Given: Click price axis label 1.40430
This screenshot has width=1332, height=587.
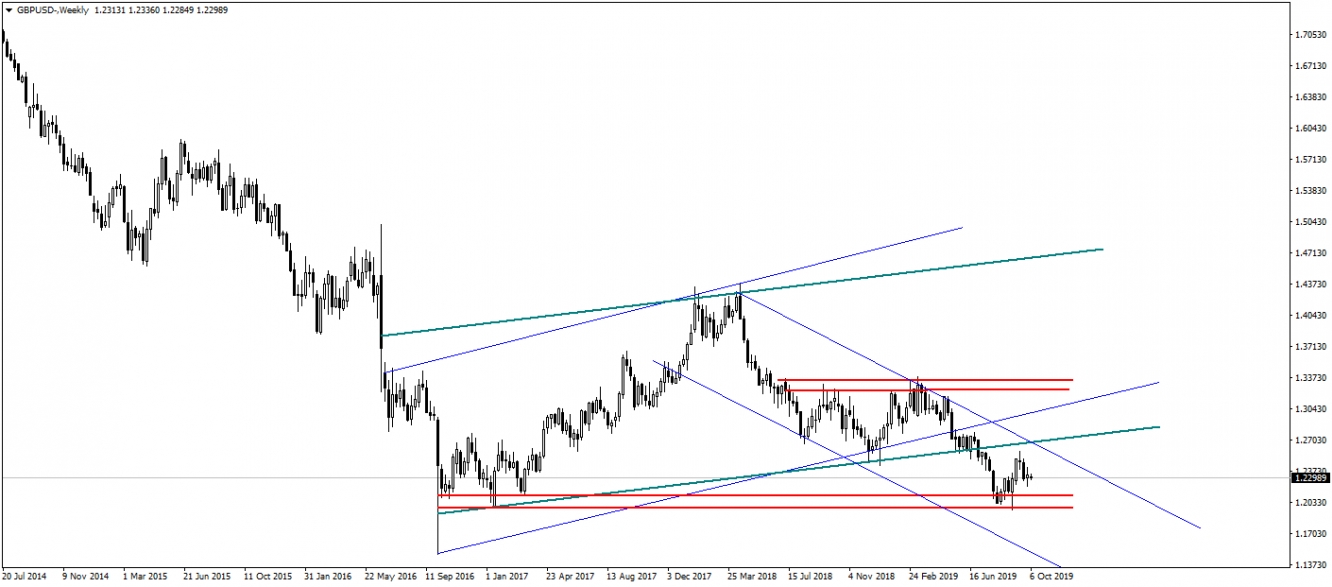Looking at the screenshot, I should click(x=1309, y=315).
